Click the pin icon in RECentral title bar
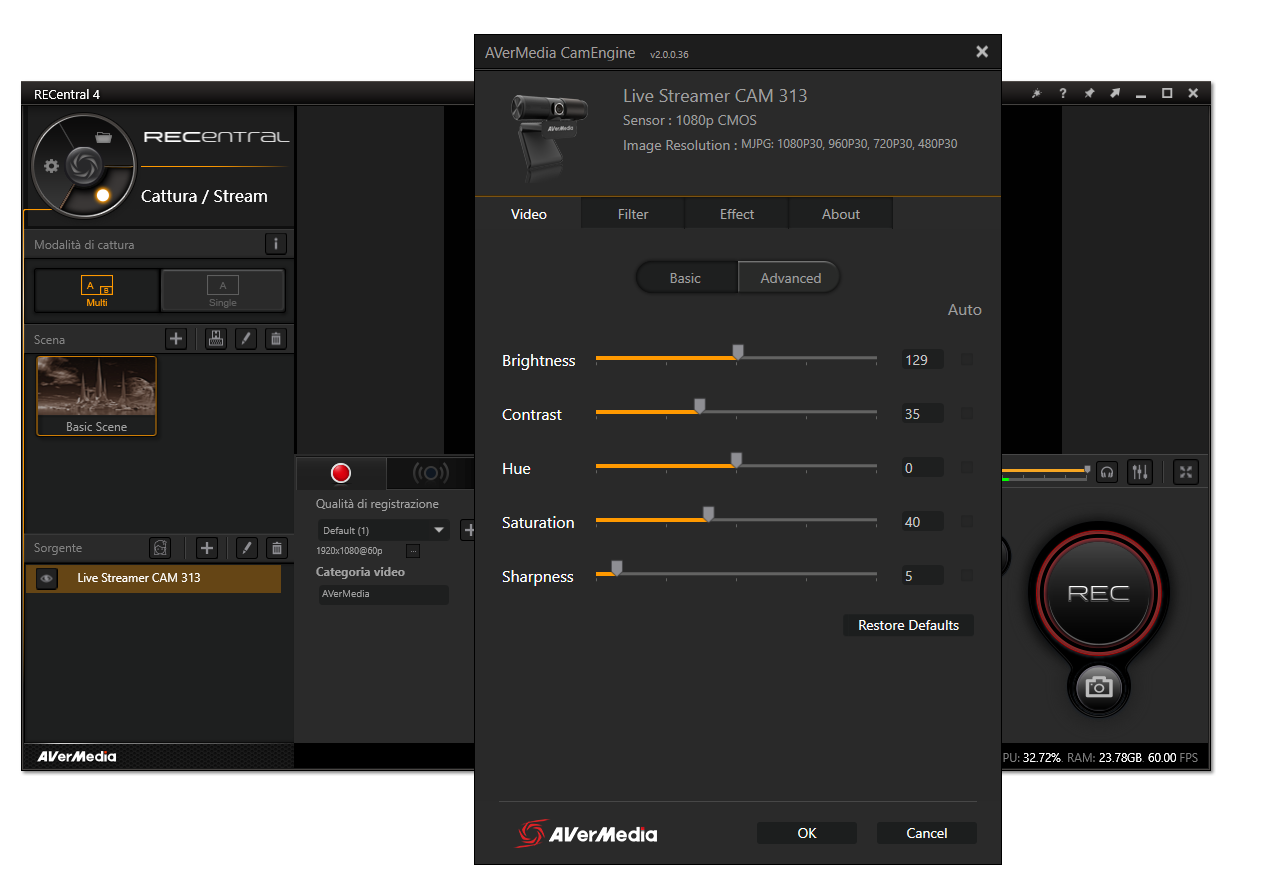The image size is (1282, 877). click(x=1089, y=94)
